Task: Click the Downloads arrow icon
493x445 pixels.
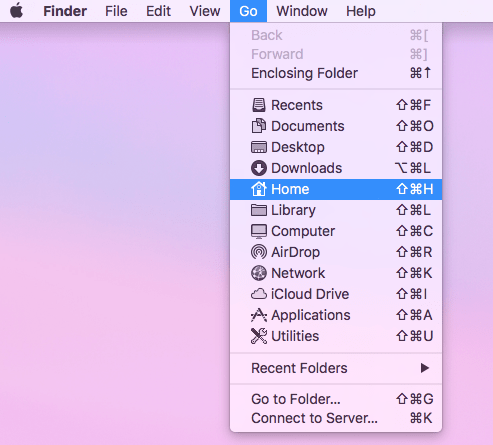Action: 259,168
